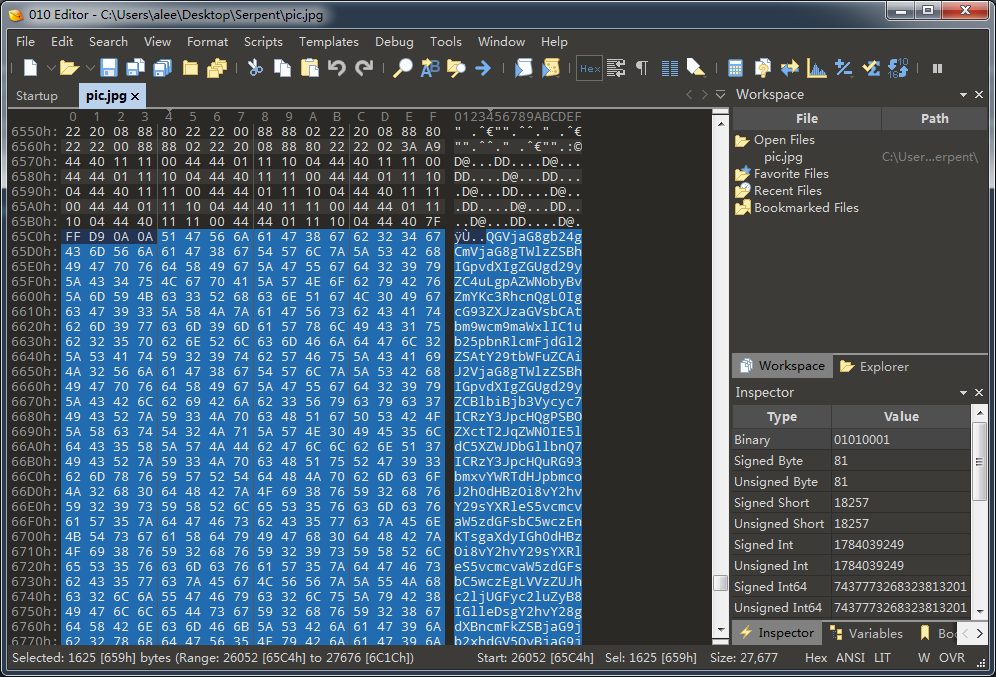
Task: Open the File menu
Action: [25, 42]
